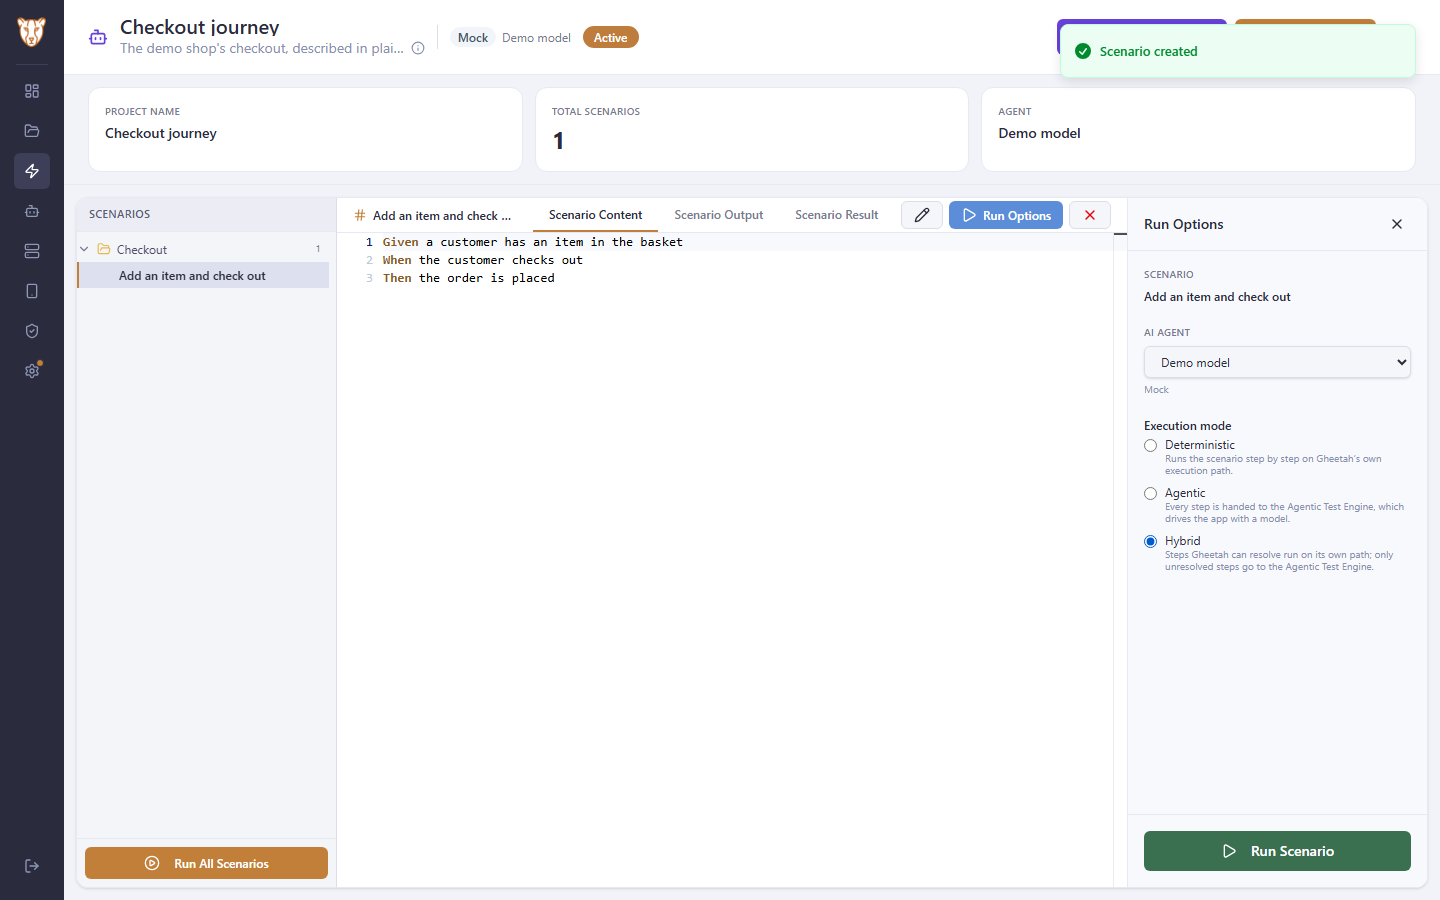Click the 'Demo model' text in header
Viewport: 1440px width, 900px height.
click(536, 38)
